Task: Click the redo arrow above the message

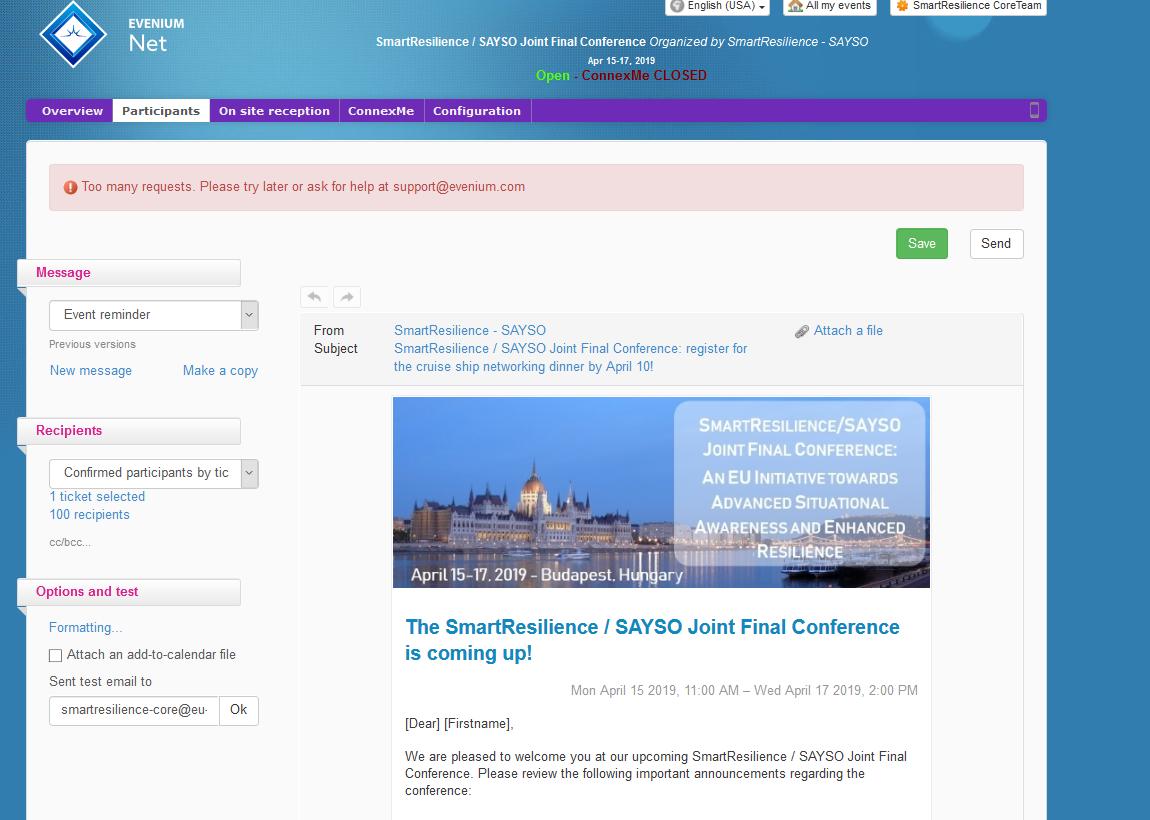Action: pos(347,297)
